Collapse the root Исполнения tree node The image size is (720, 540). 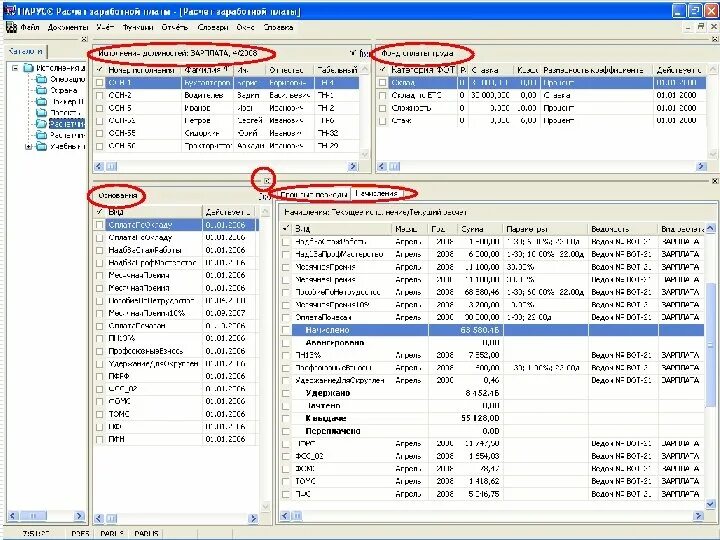(x=15, y=68)
